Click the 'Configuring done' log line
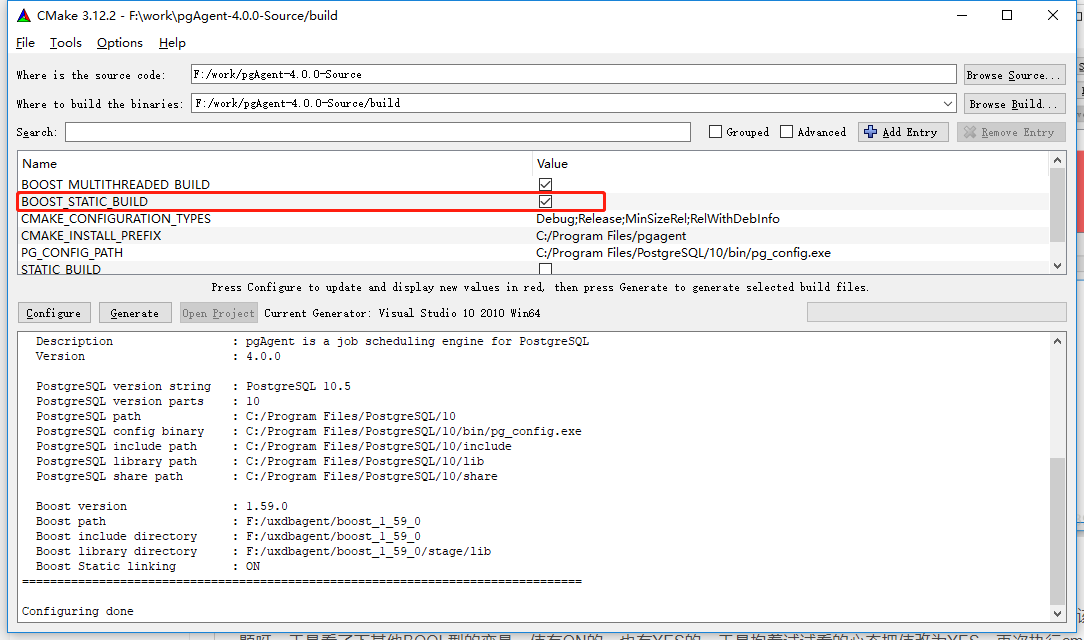This screenshot has width=1084, height=640. 77,611
